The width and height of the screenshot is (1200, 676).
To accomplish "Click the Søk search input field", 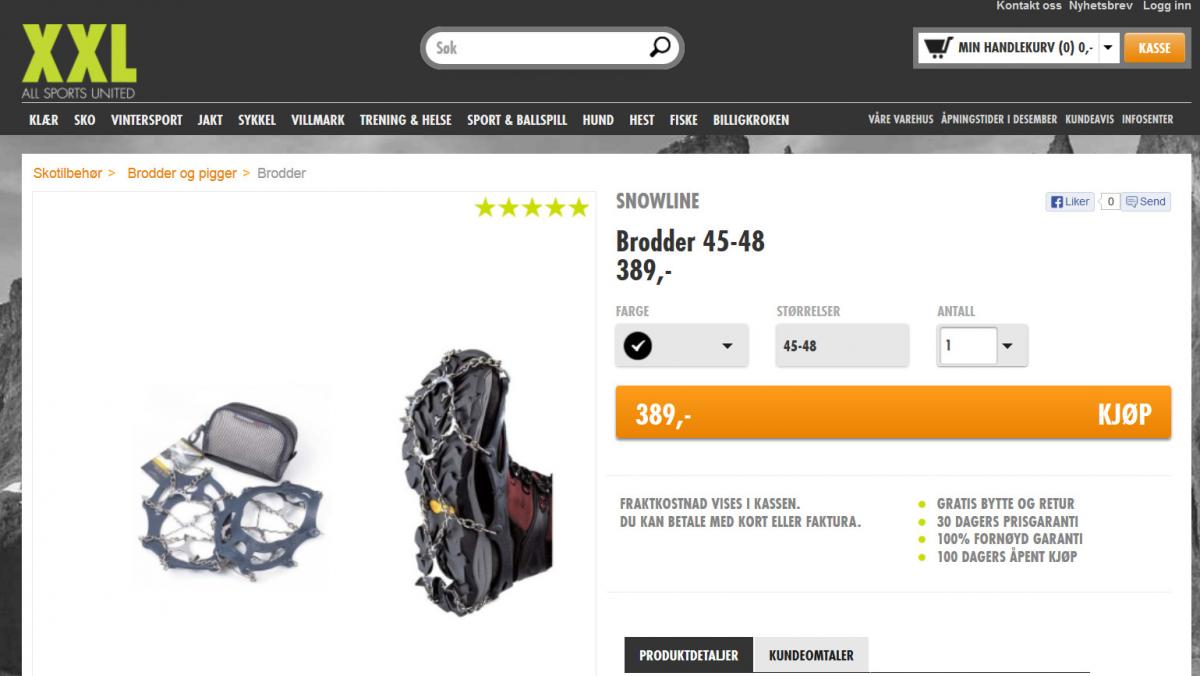I will coord(540,47).
